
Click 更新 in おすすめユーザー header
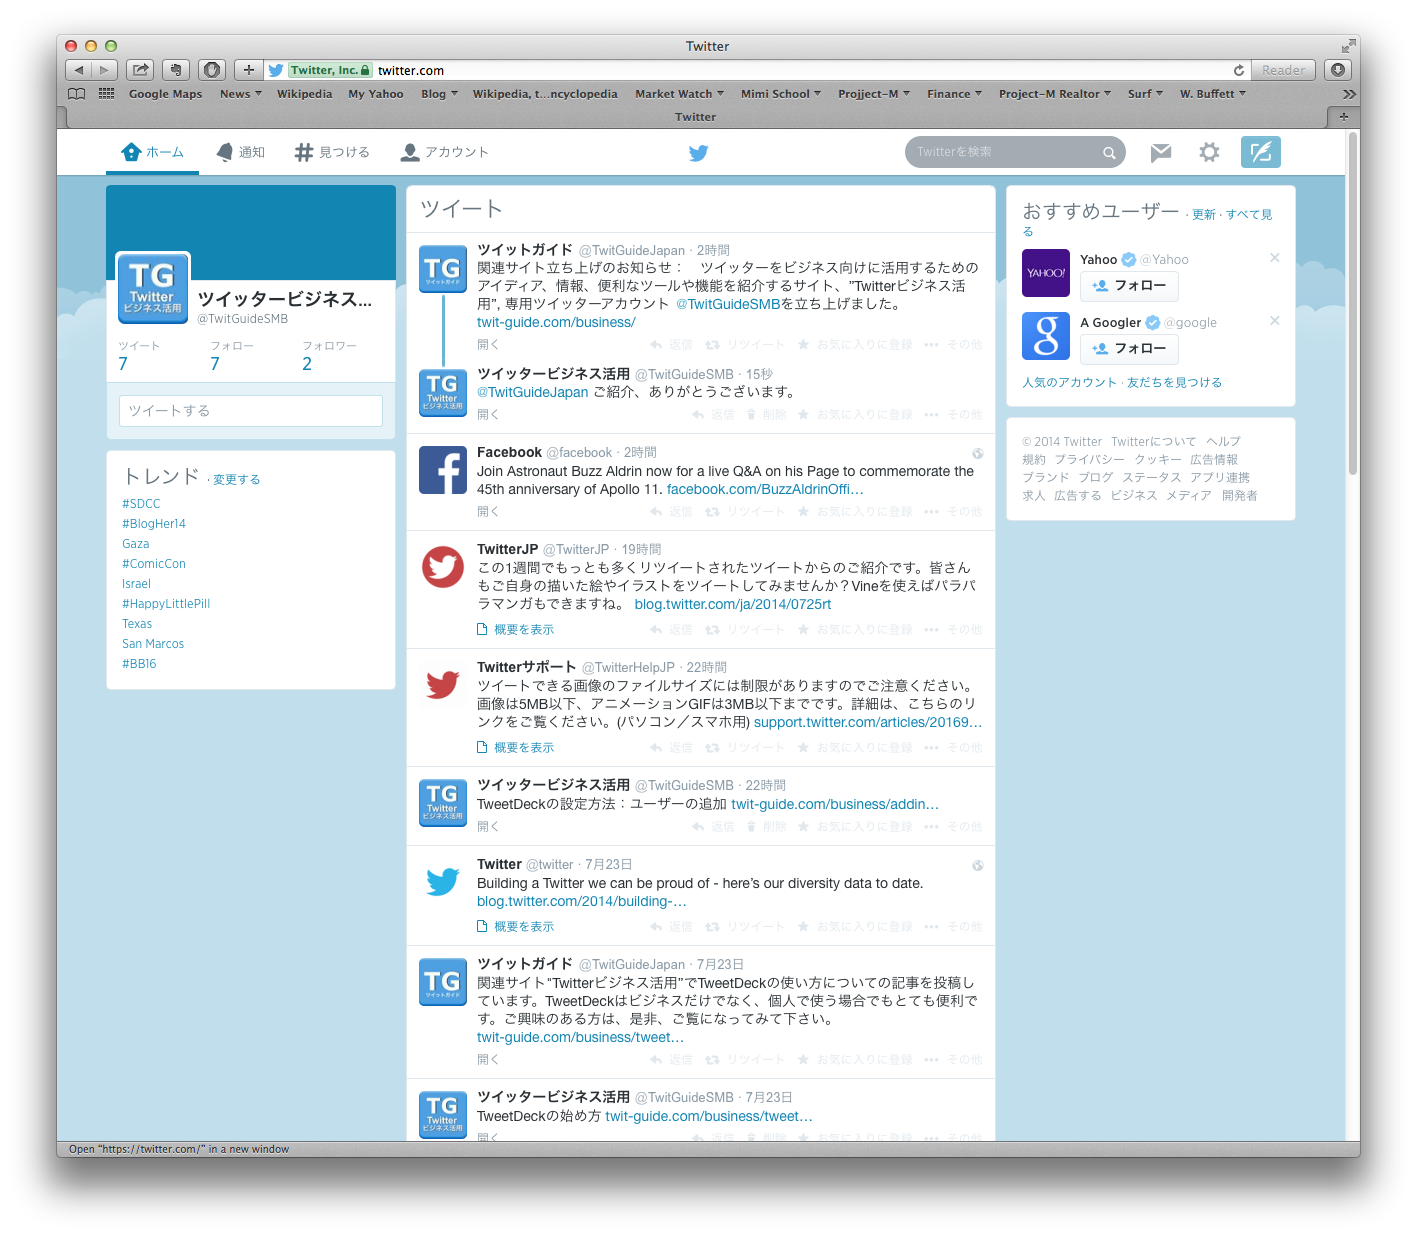[1203, 215]
